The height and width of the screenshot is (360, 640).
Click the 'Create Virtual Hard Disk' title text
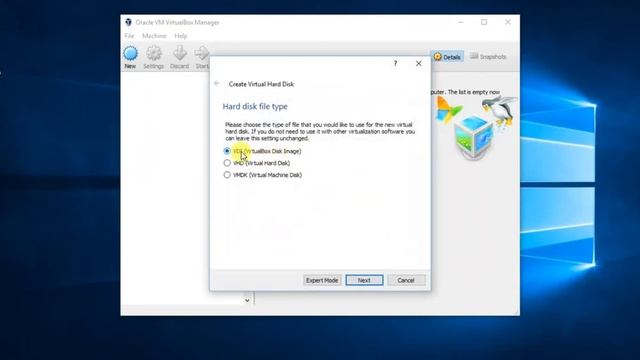[x=261, y=84]
